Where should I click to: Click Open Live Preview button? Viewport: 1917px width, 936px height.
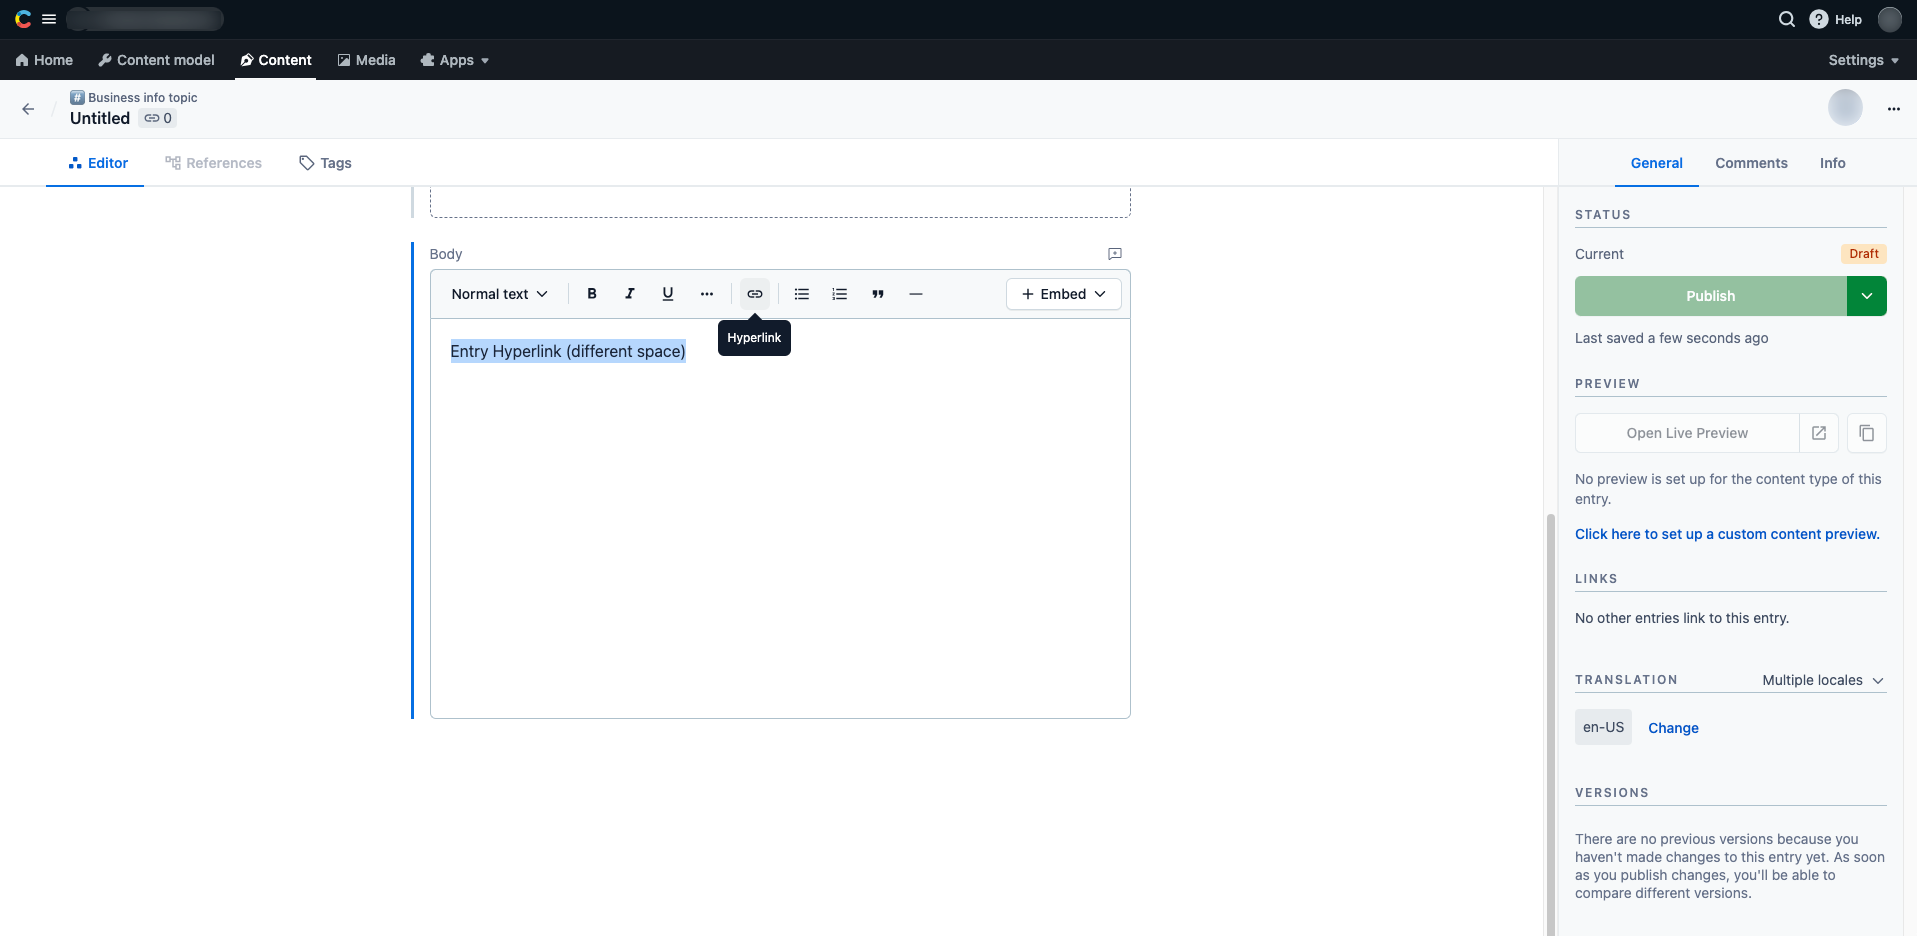(1687, 433)
